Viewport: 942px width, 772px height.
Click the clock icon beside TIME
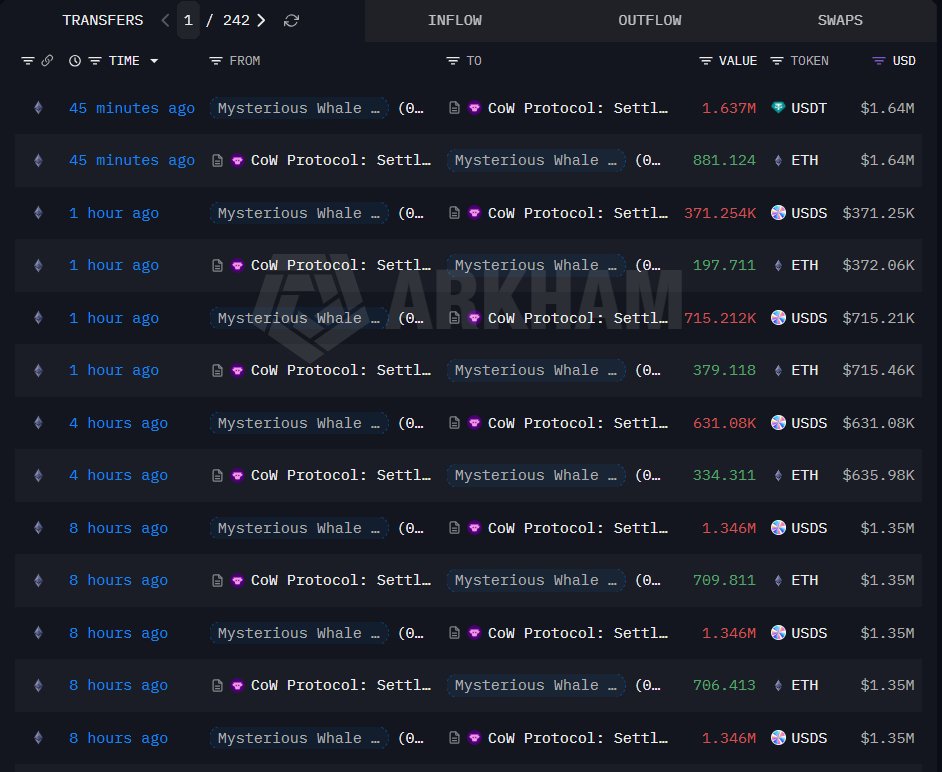[75, 61]
